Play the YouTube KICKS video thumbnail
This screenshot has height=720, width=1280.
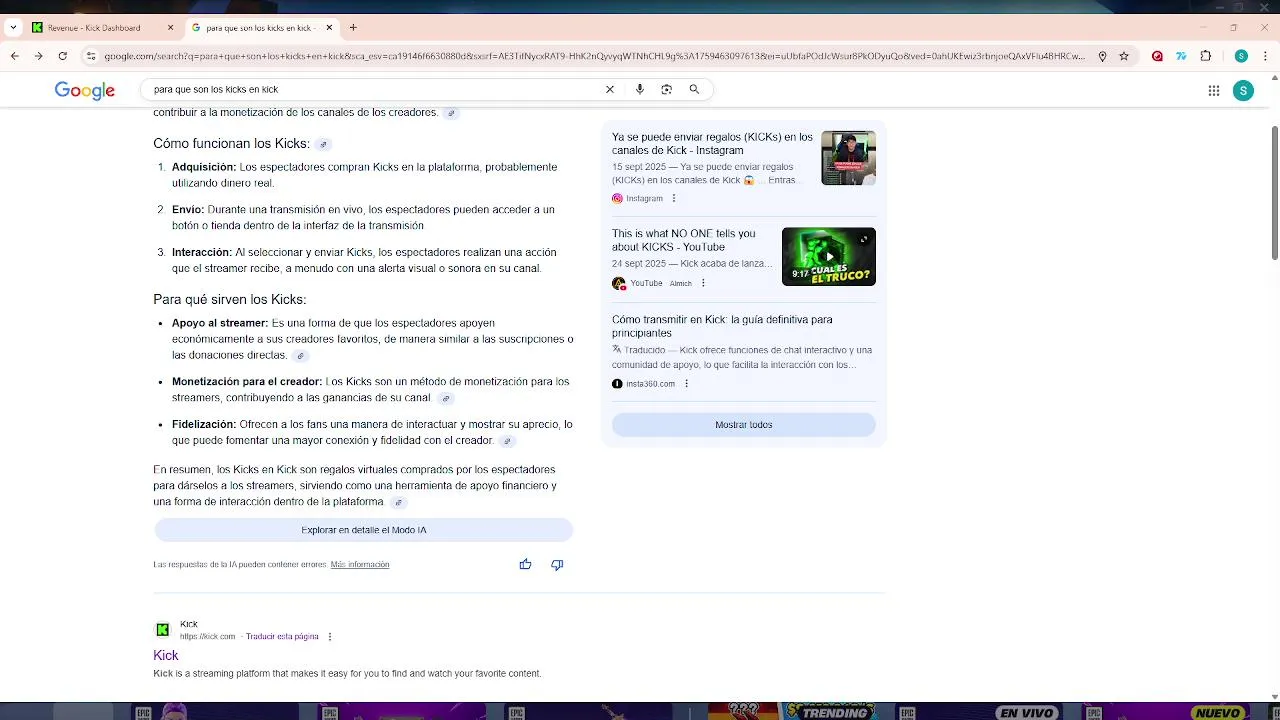pos(829,257)
